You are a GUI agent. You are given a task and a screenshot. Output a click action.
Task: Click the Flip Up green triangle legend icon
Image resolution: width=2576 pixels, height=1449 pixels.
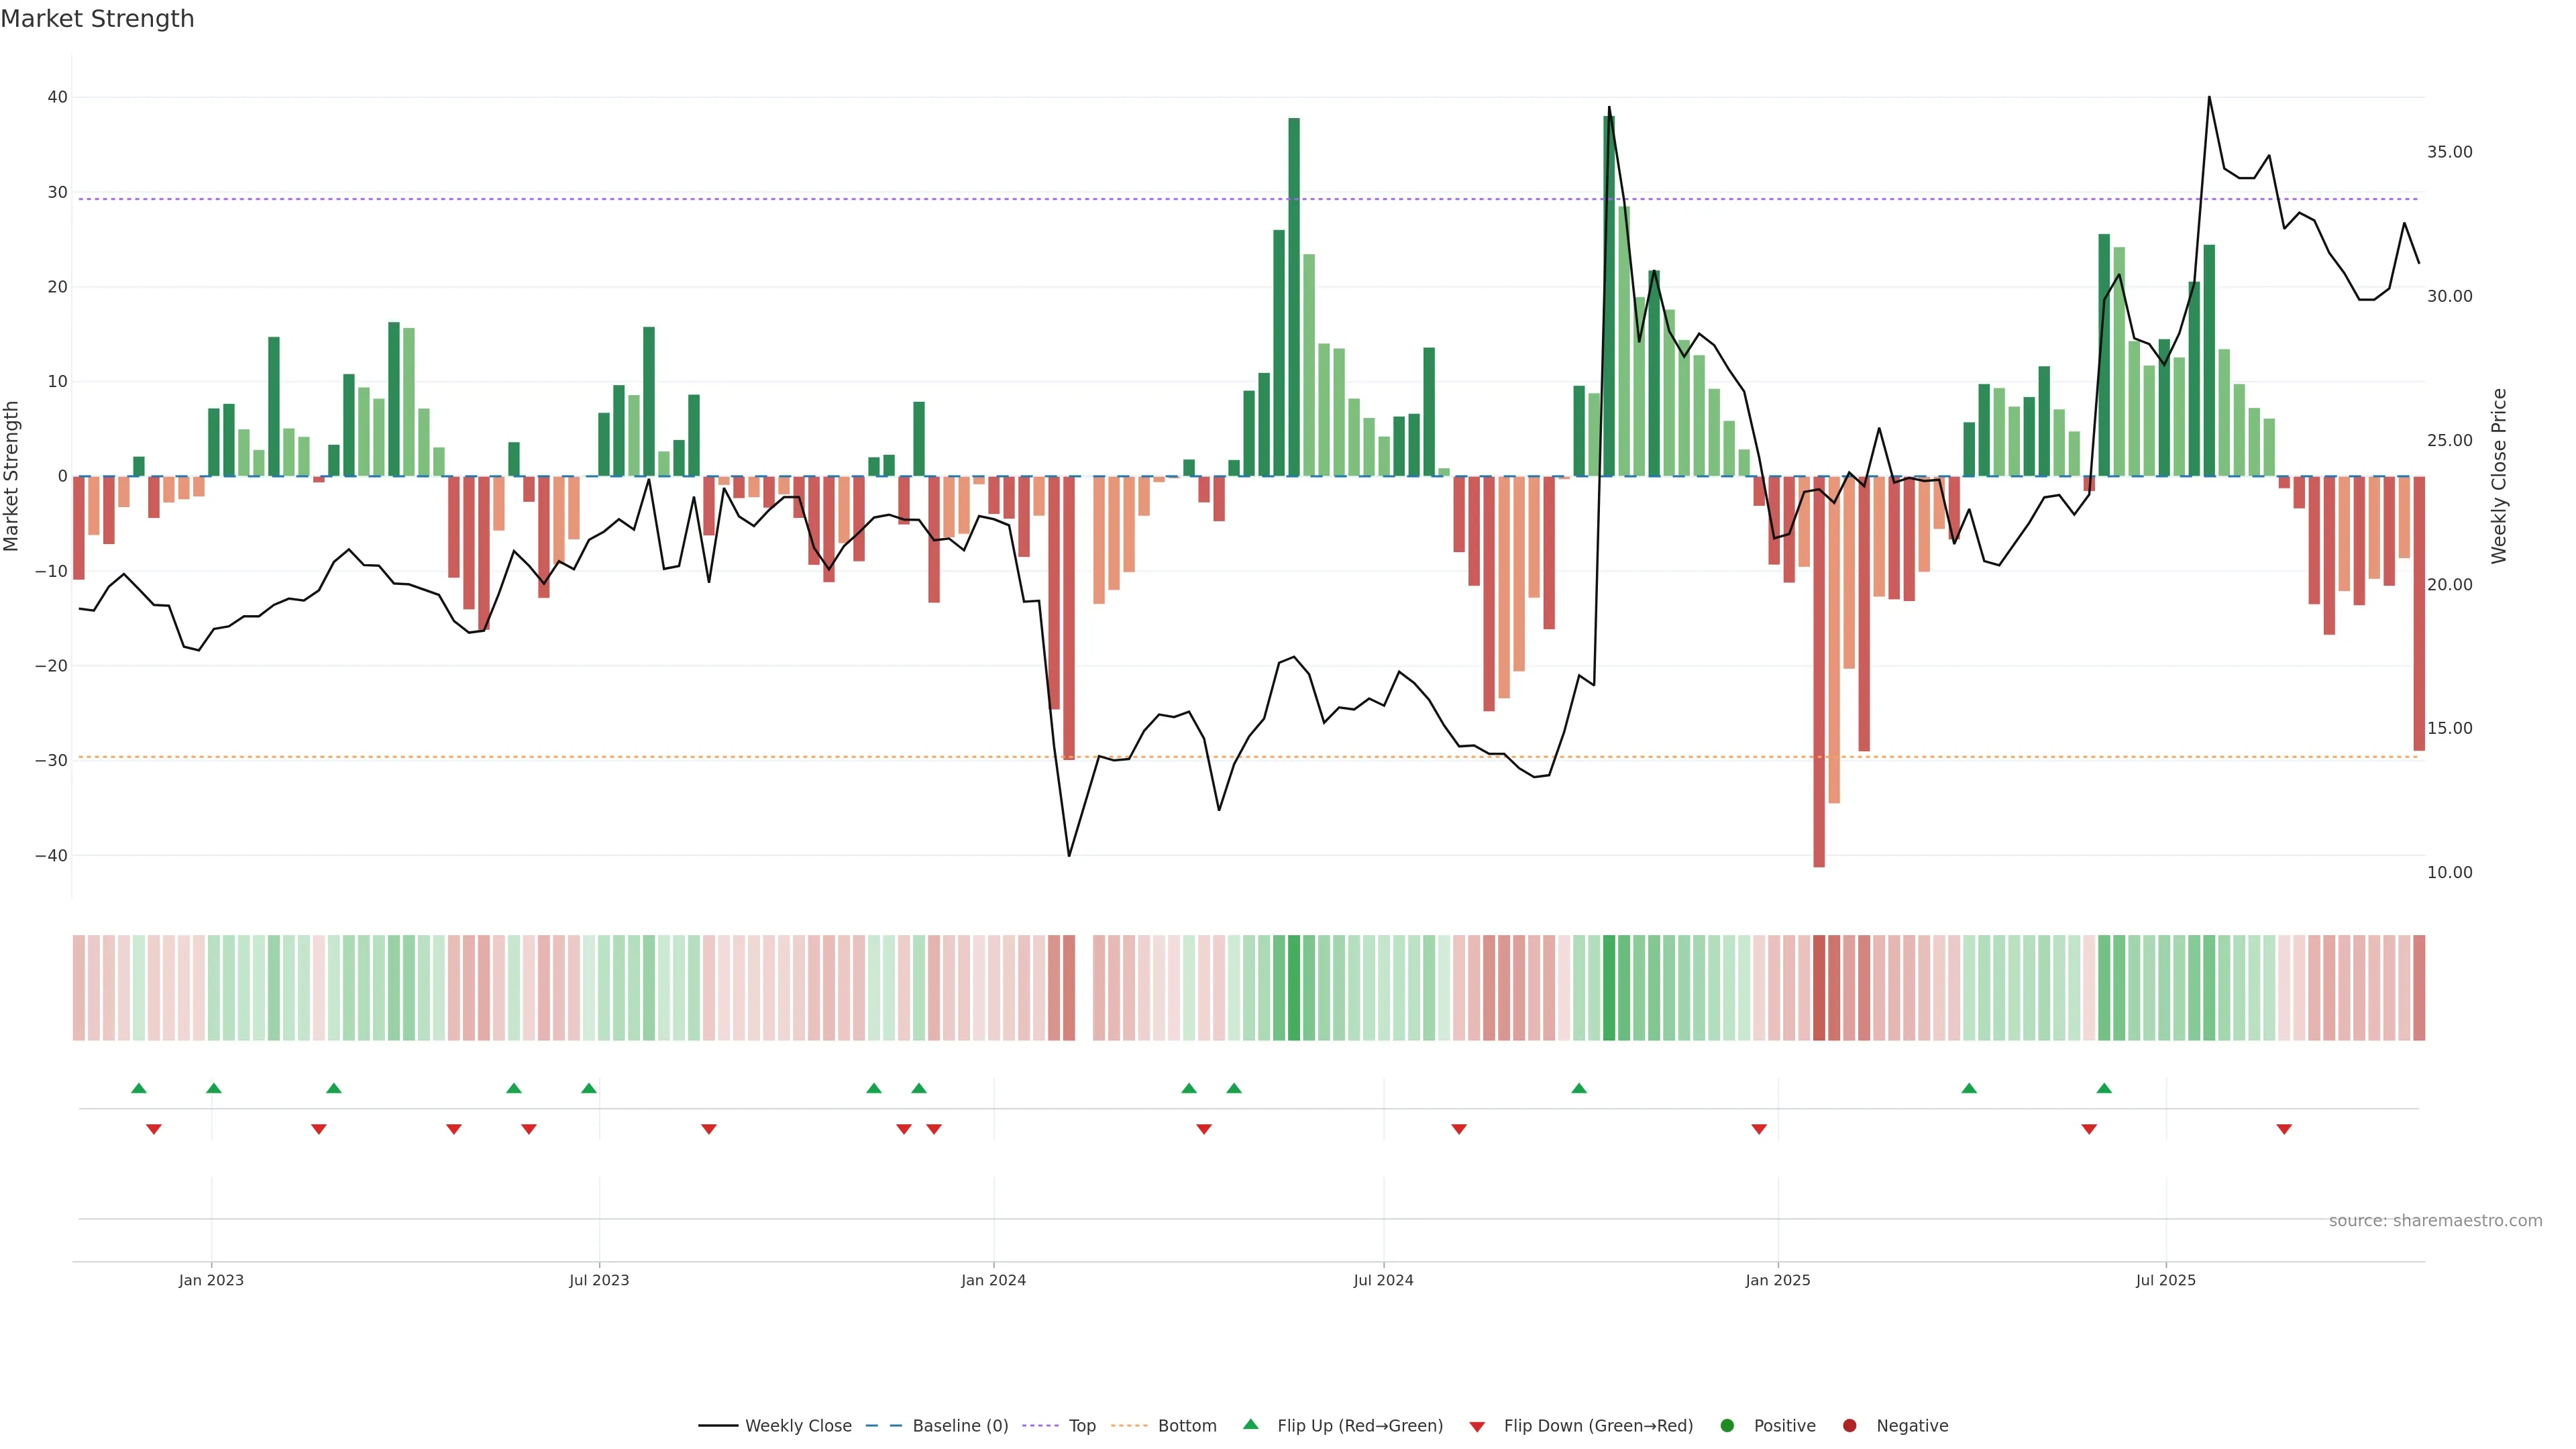coord(1250,1425)
